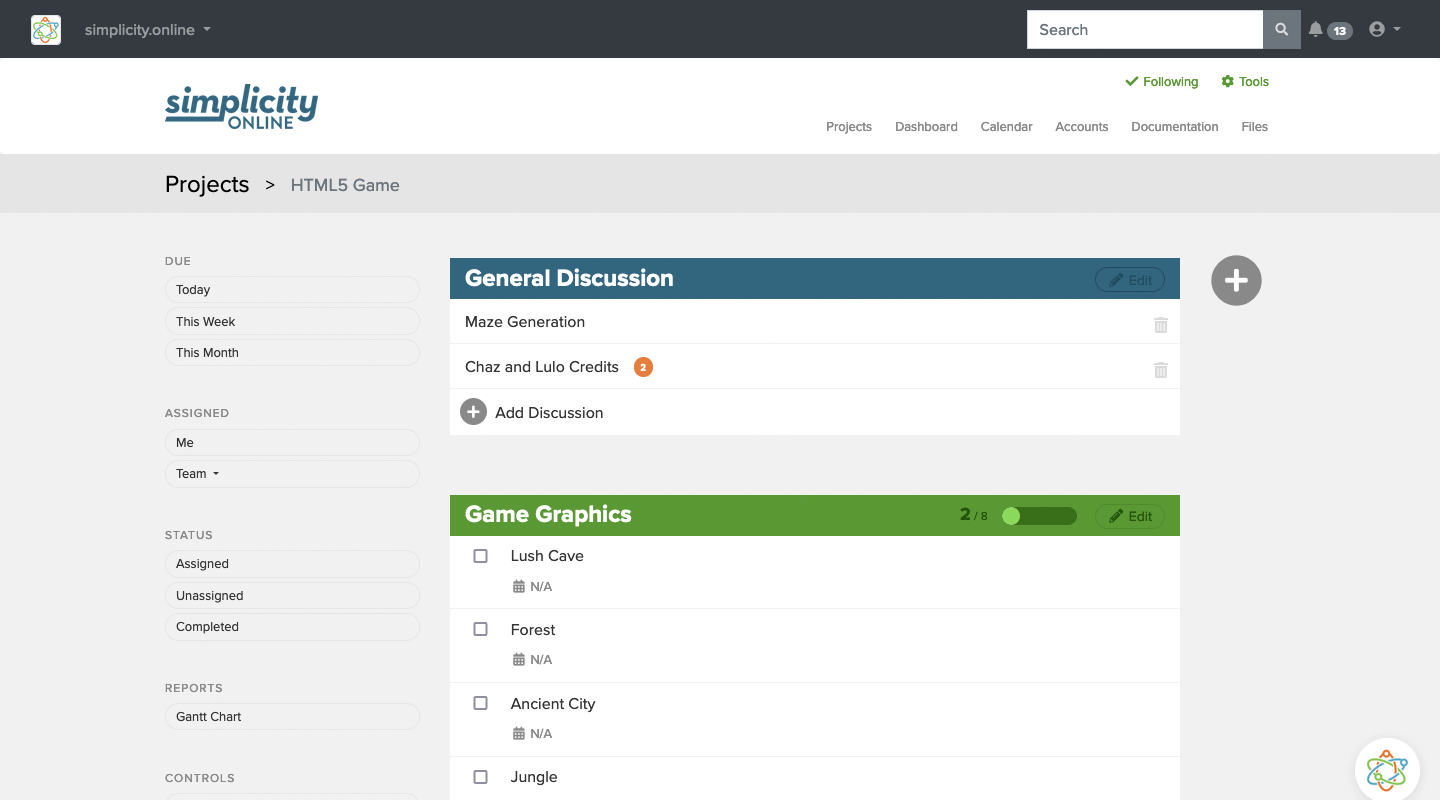Open the Dashboard page

(x=926, y=127)
